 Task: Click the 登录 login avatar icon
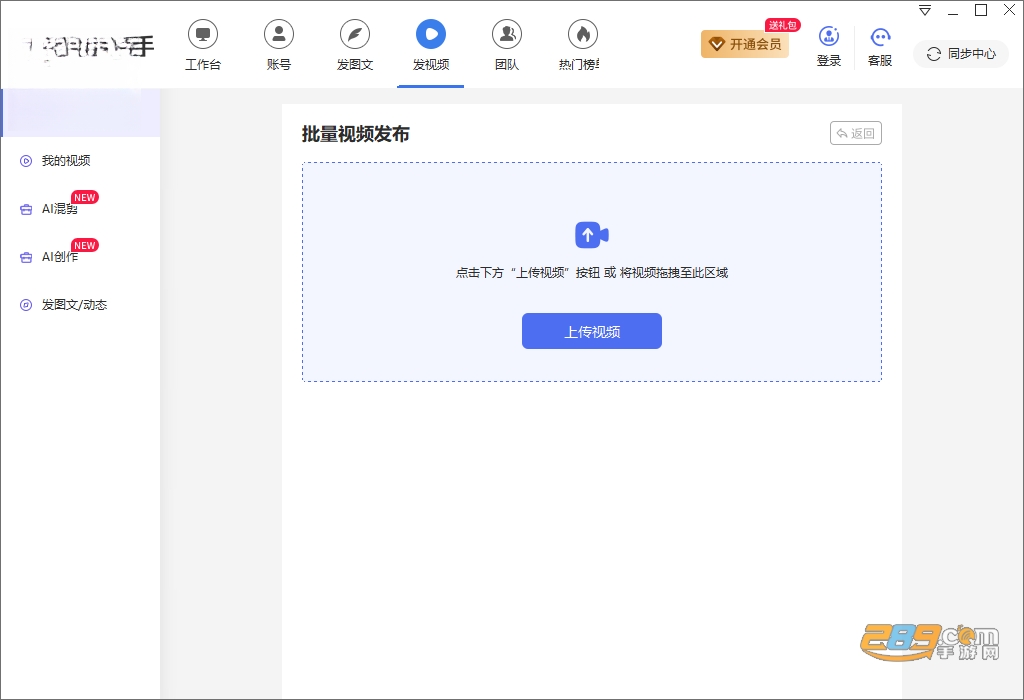coord(829,36)
